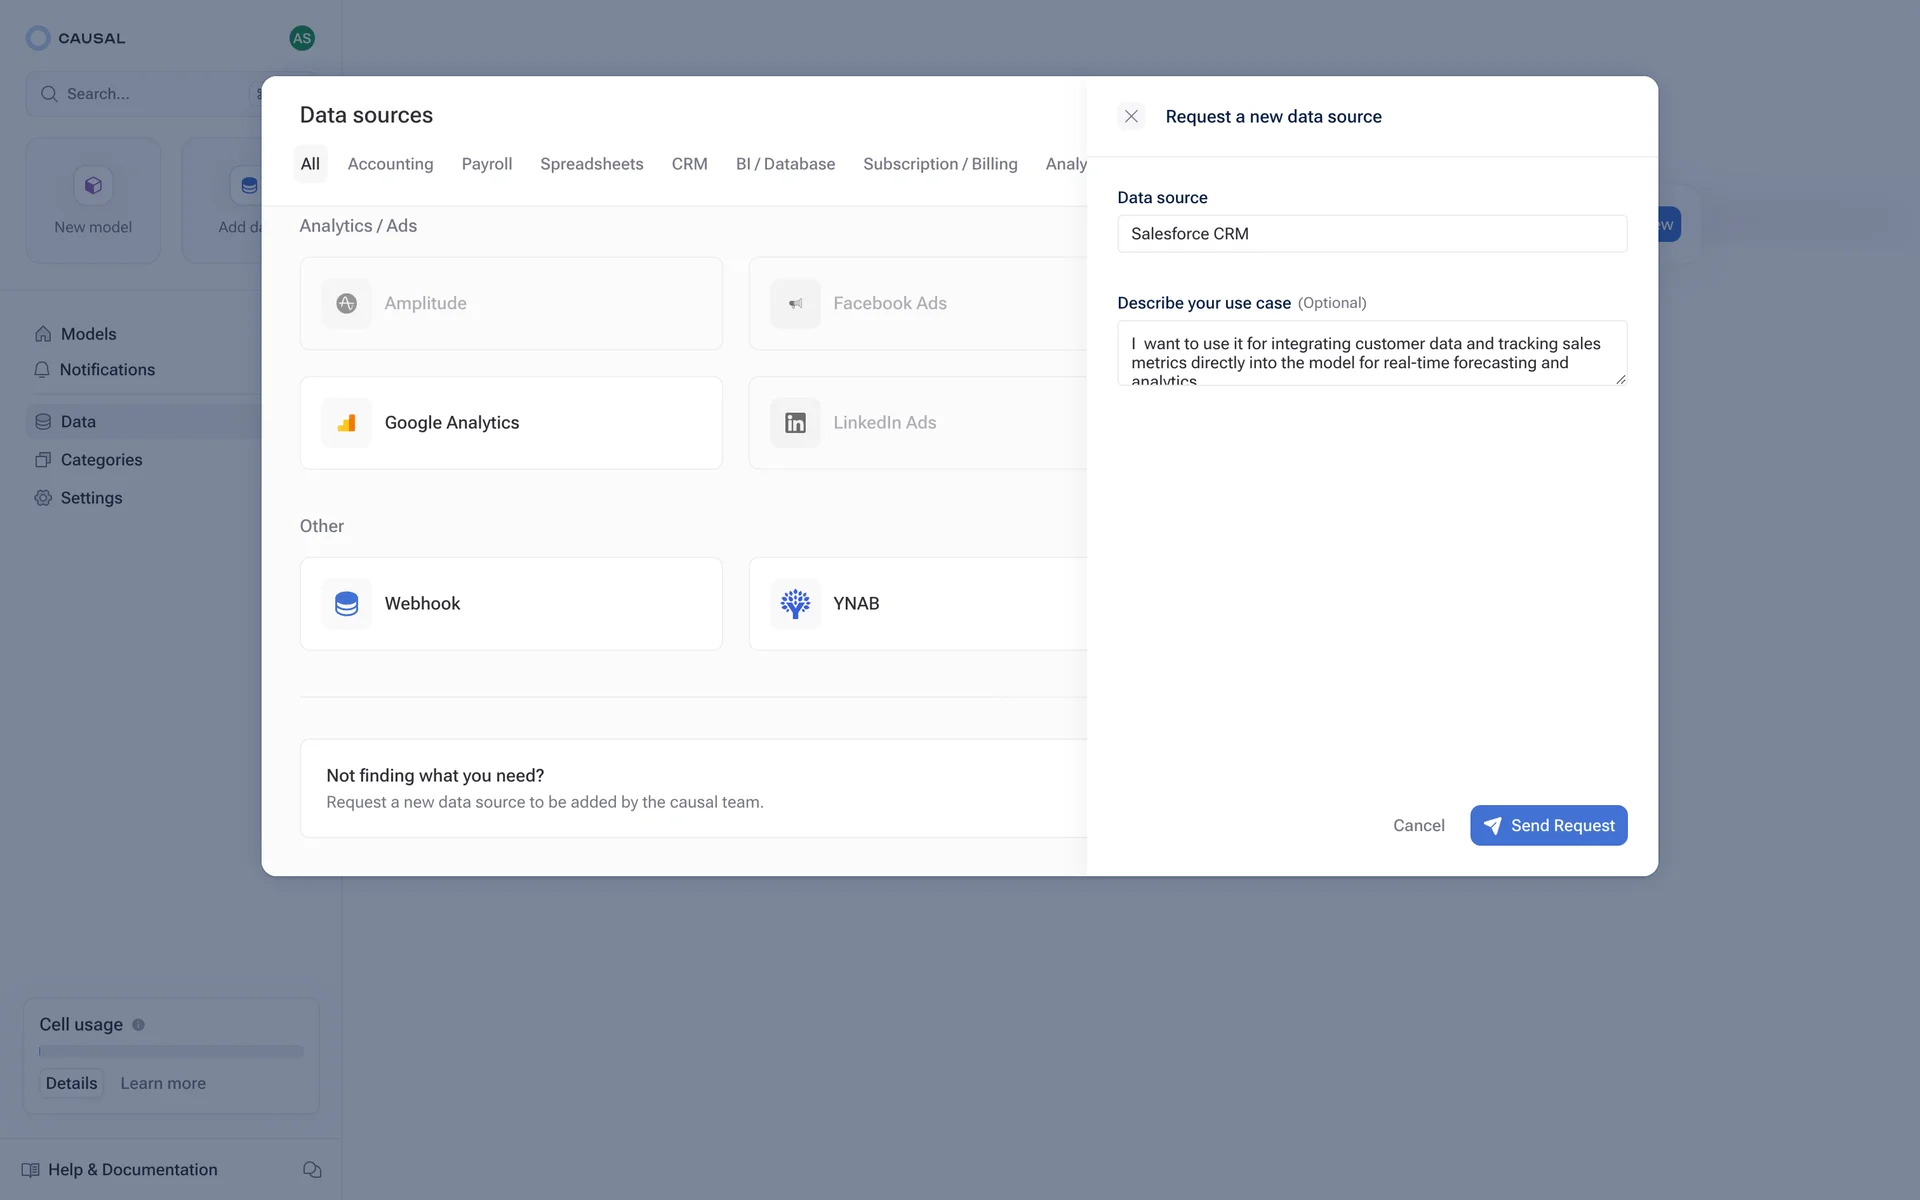Screen dimensions: 1920x1200
Task: Open the Spreadsheets tab
Action: coord(591,164)
